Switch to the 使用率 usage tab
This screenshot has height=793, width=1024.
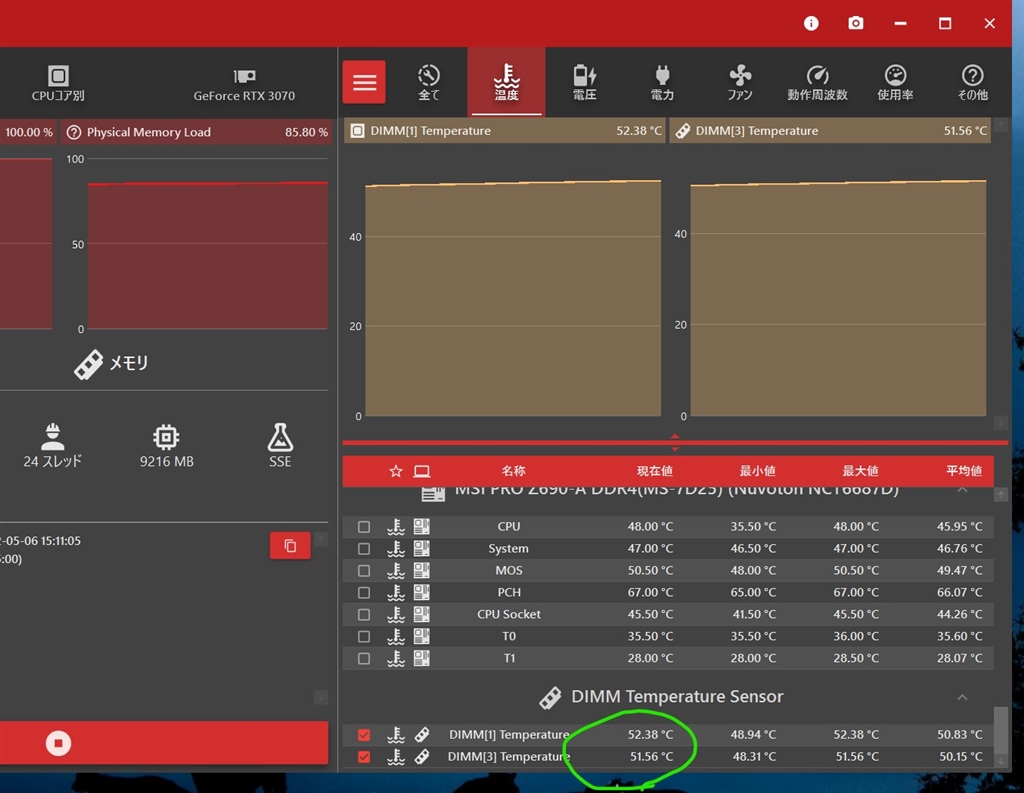click(895, 82)
